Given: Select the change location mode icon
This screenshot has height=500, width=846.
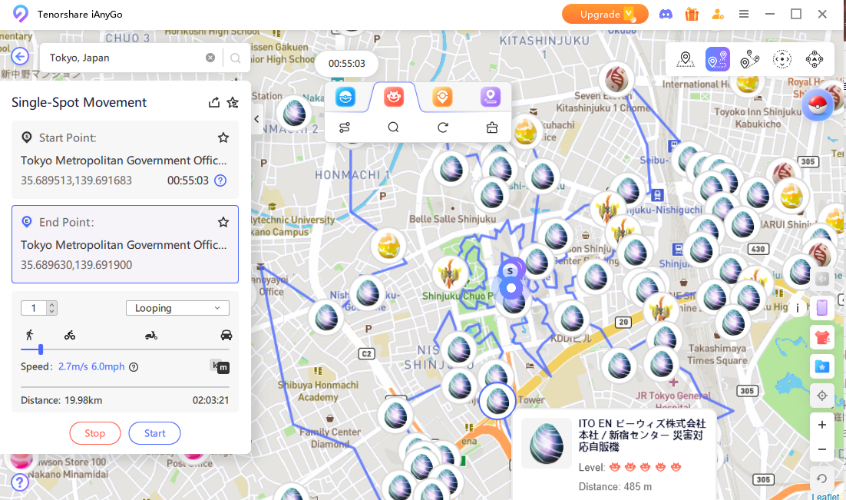Looking at the screenshot, I should (685, 59).
